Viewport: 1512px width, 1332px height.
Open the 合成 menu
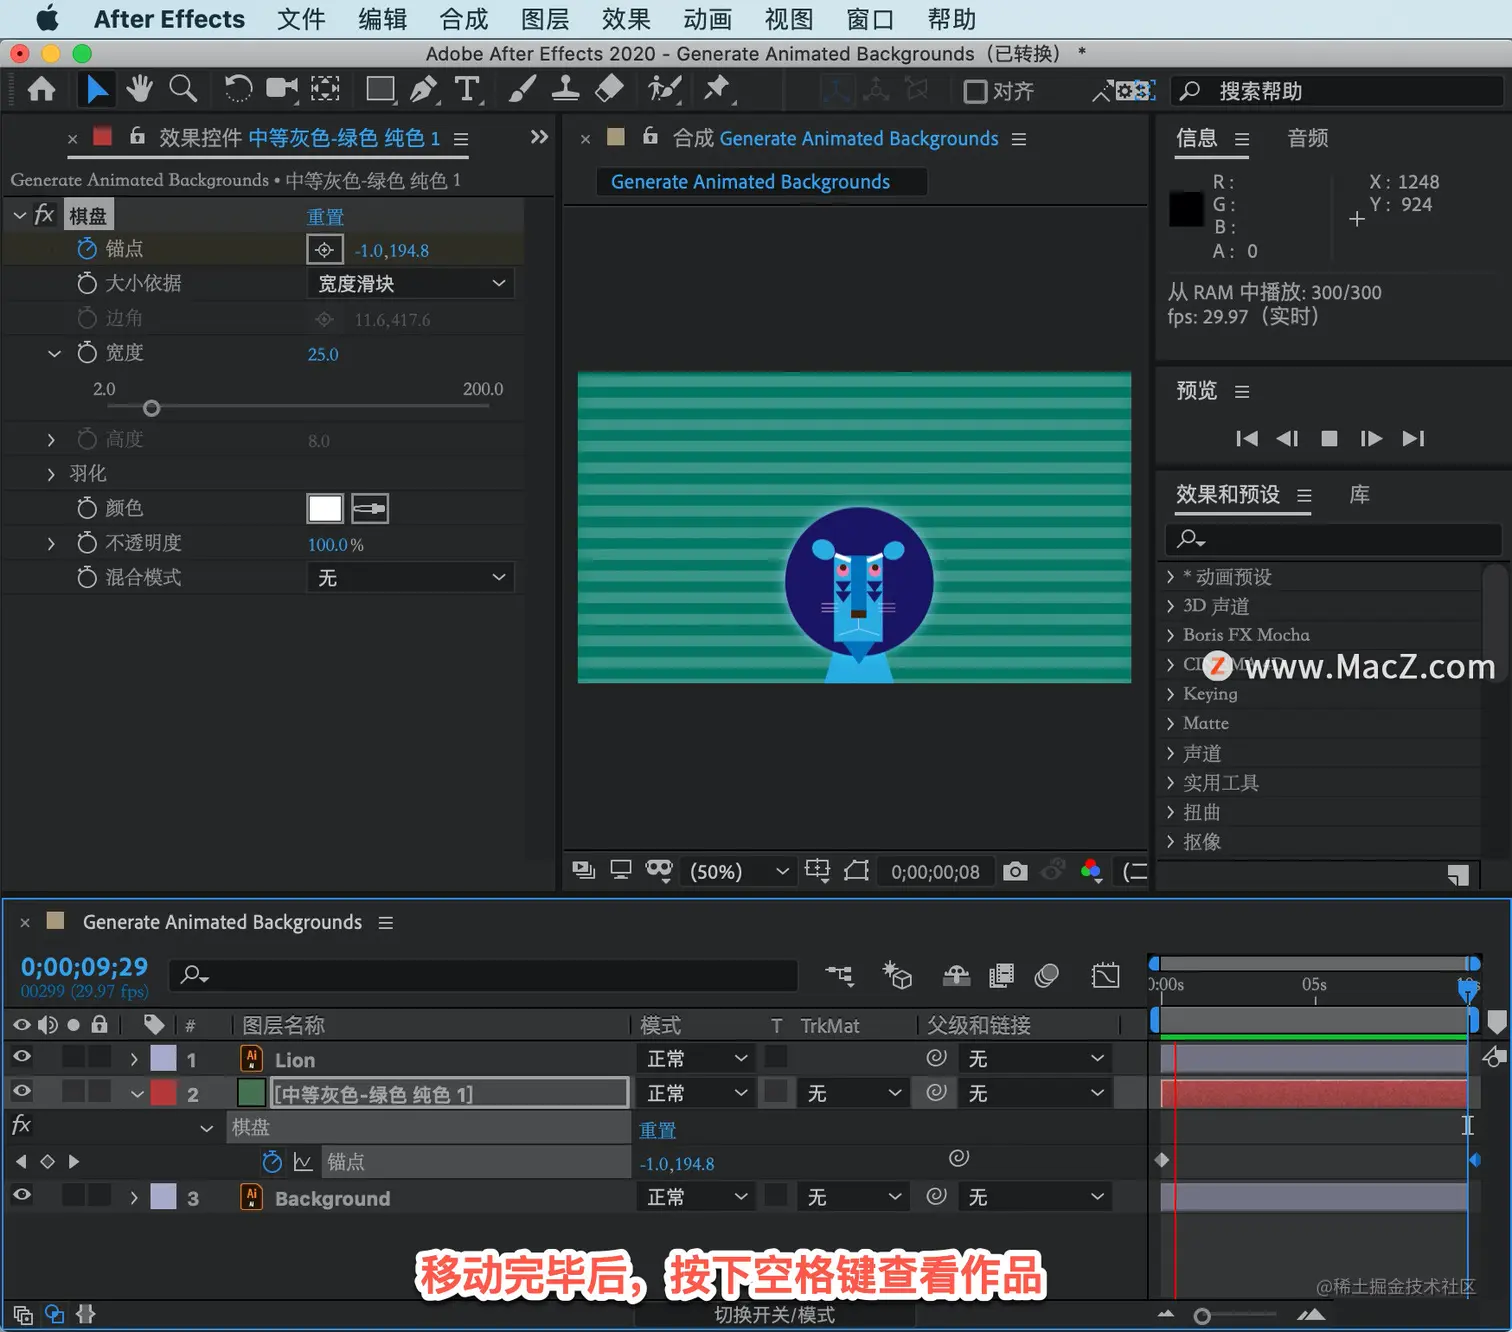[x=464, y=19]
